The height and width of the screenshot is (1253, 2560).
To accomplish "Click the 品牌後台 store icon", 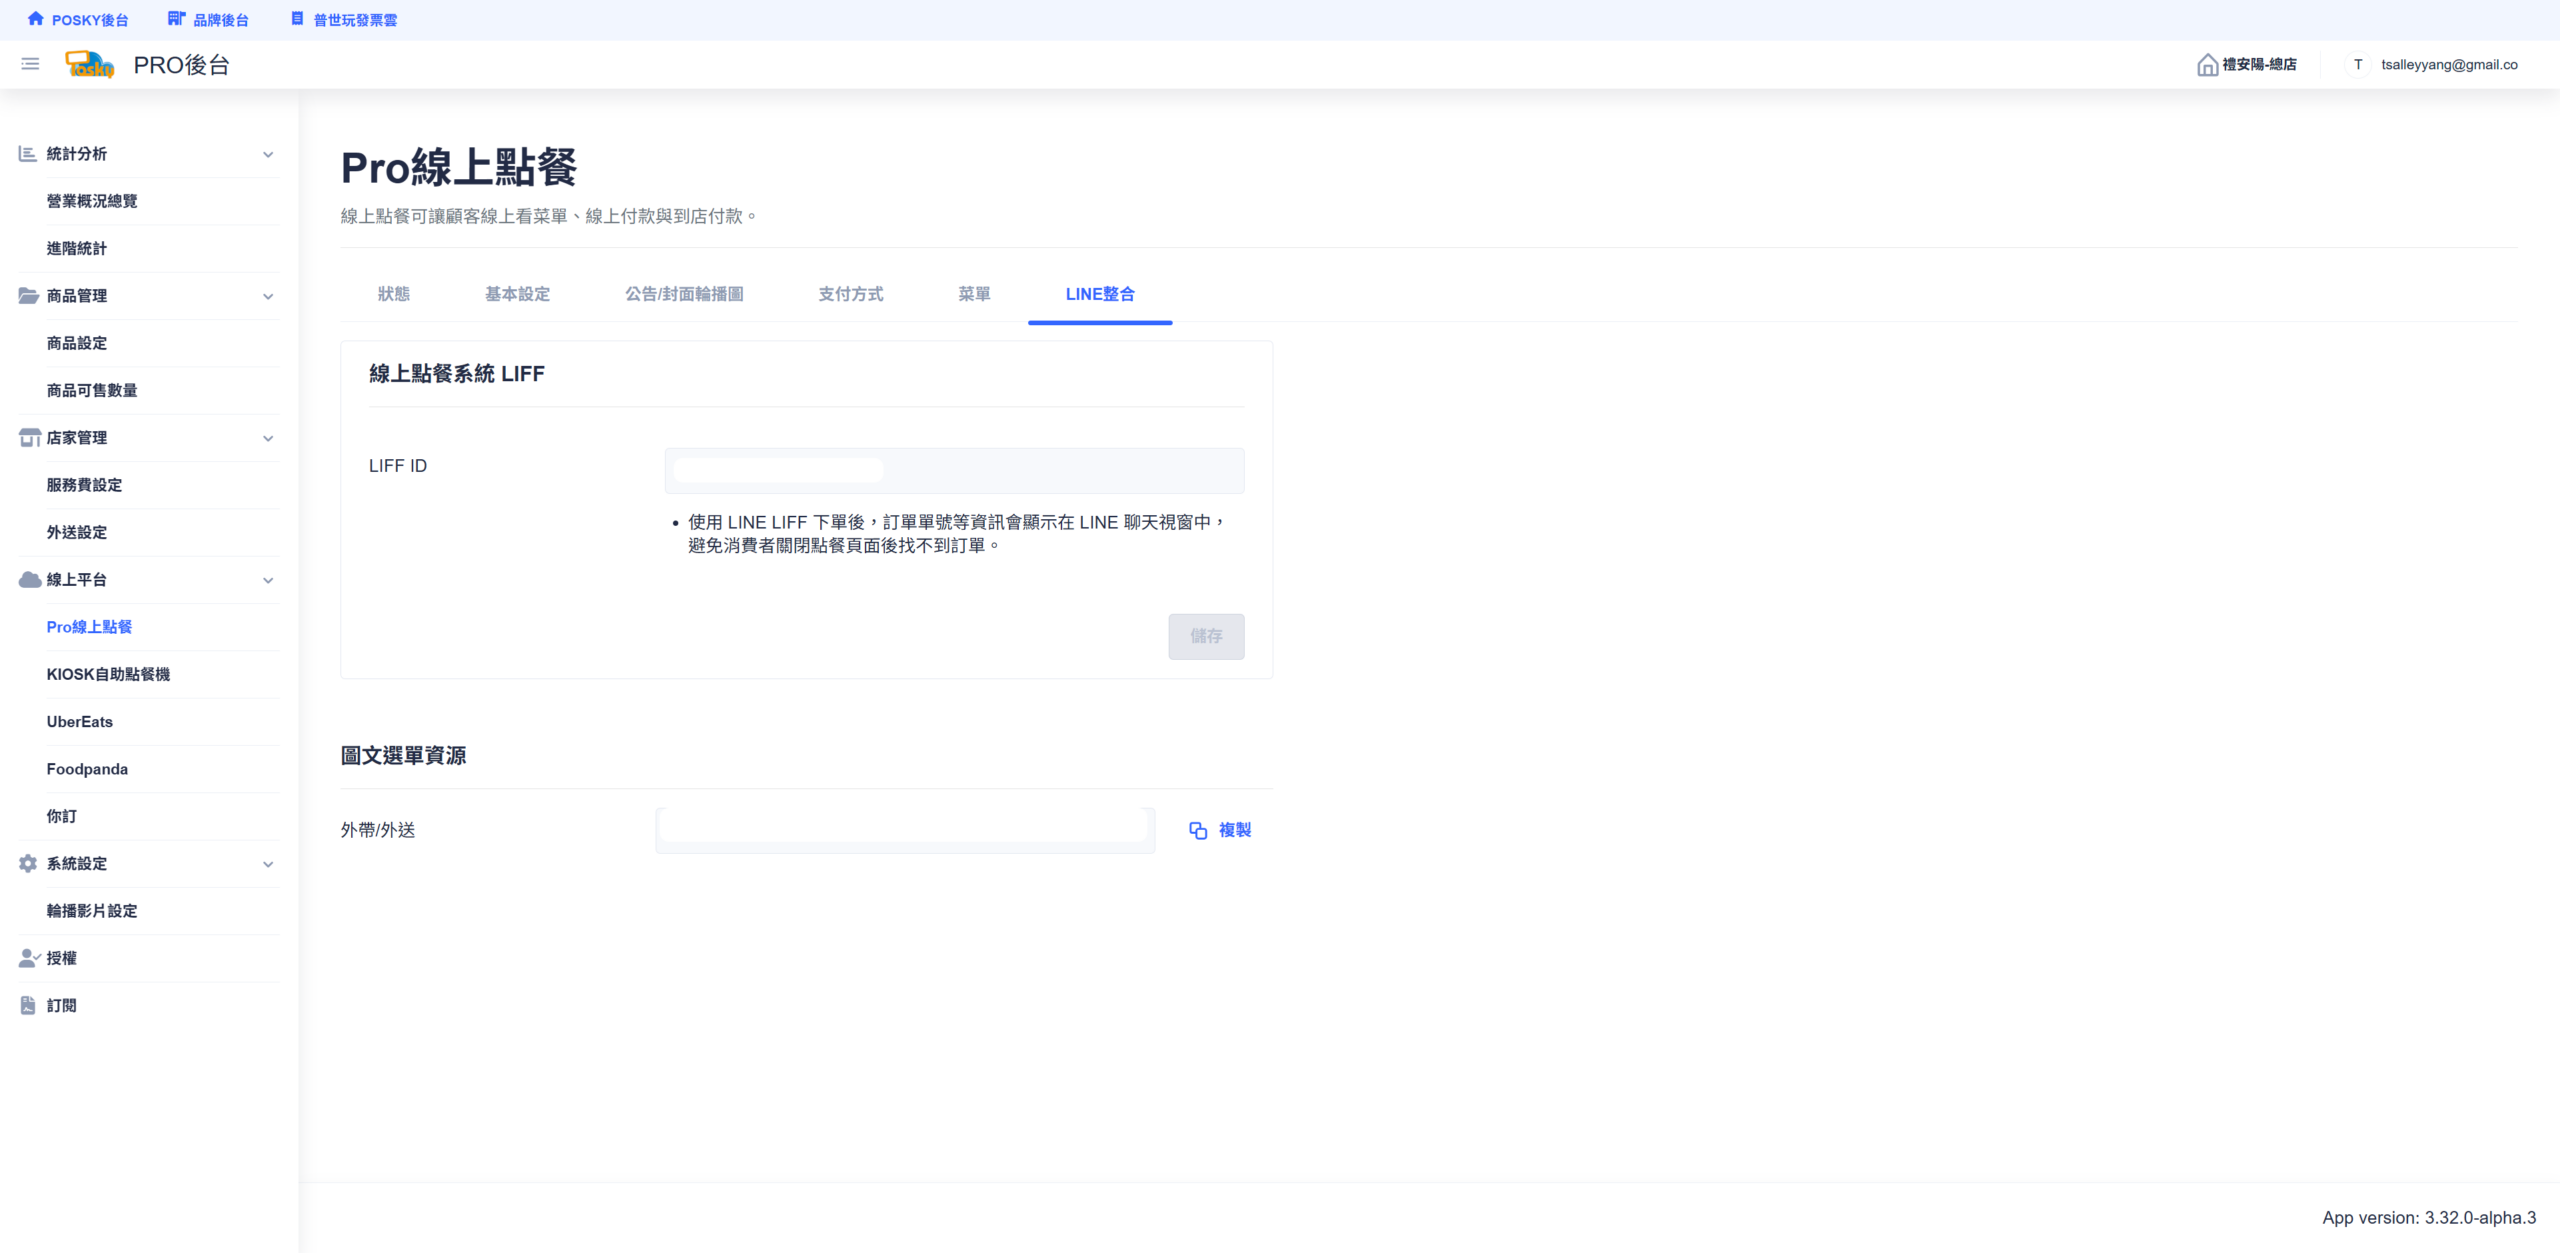I will click(x=176, y=19).
